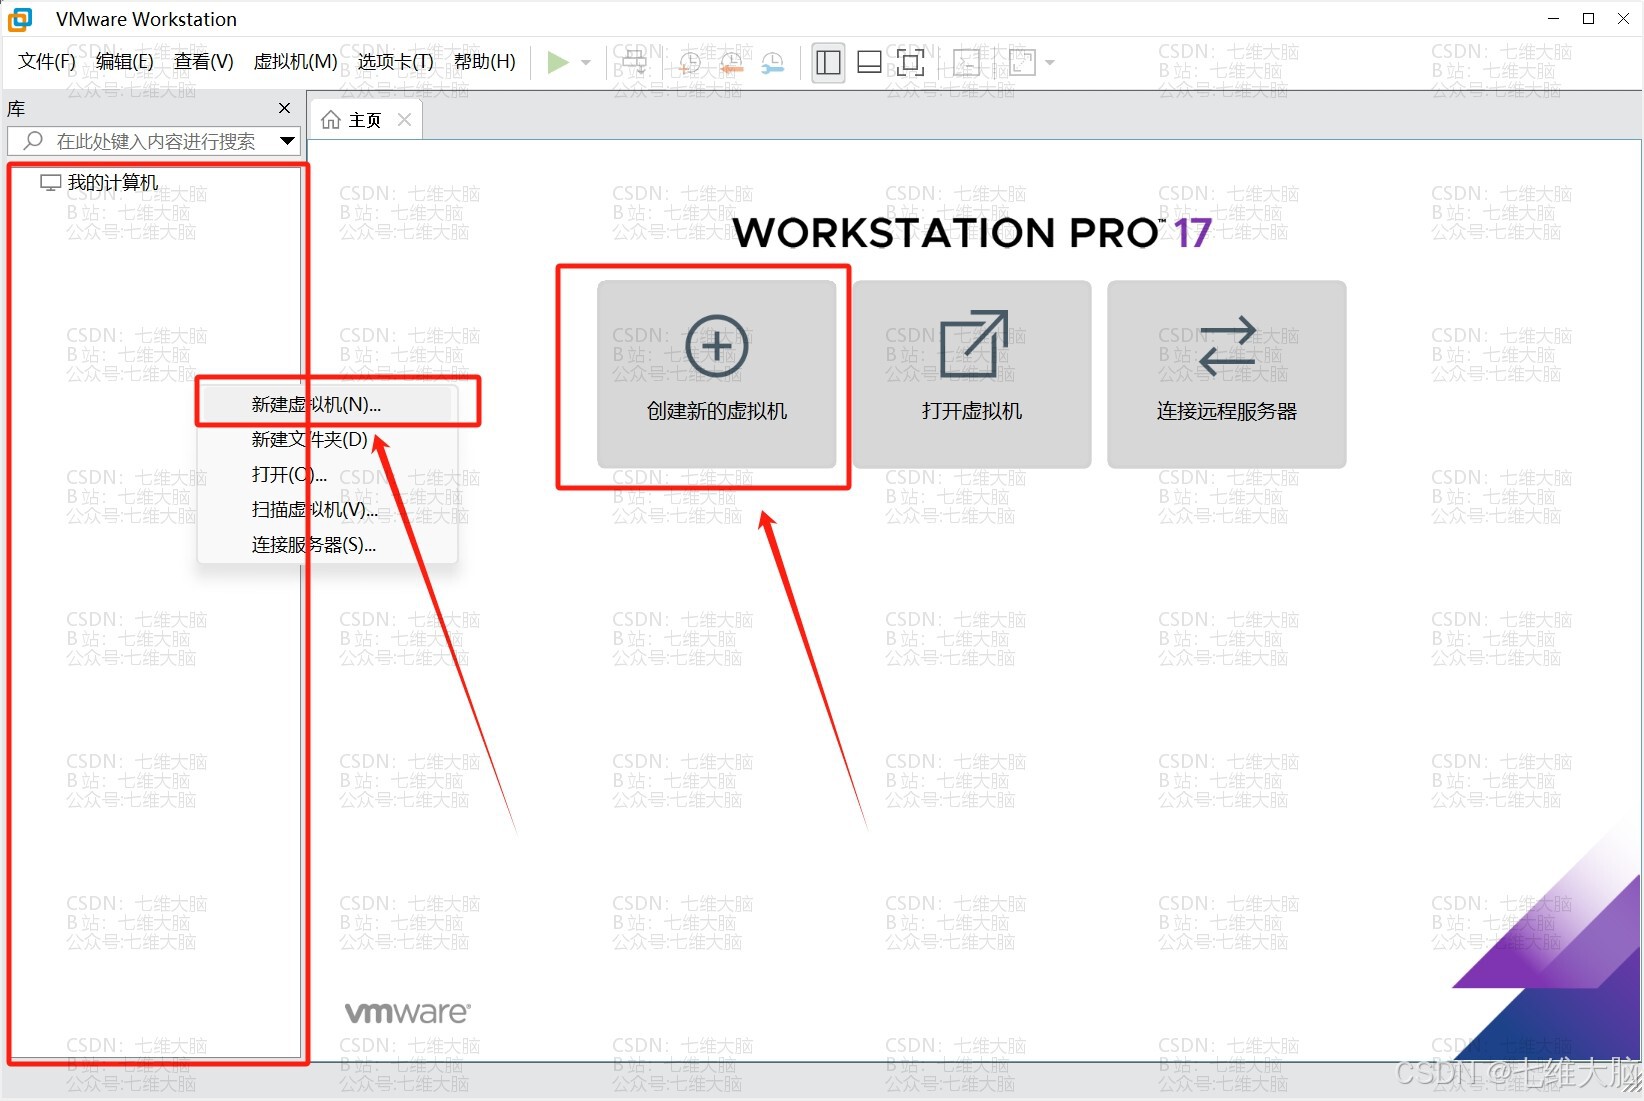Toggle the library sidebar view icon
1644x1101 pixels.
point(828,62)
